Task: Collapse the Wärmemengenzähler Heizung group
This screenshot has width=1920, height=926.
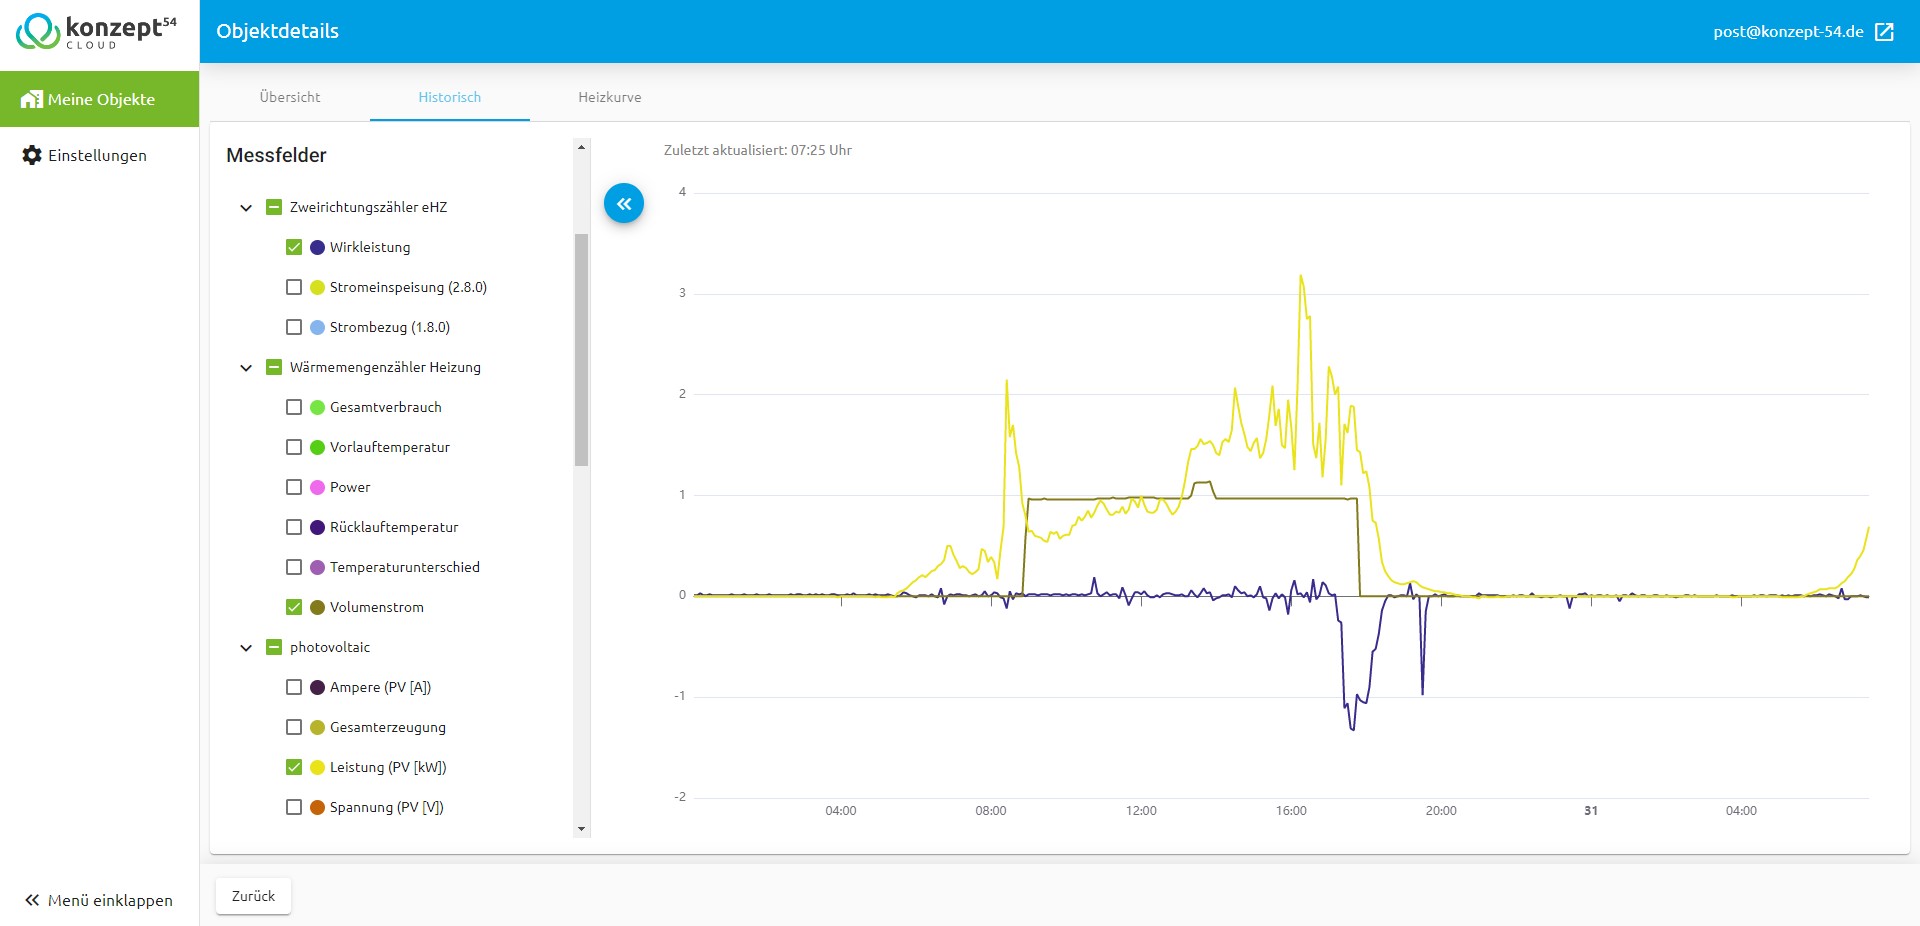Action: point(246,367)
